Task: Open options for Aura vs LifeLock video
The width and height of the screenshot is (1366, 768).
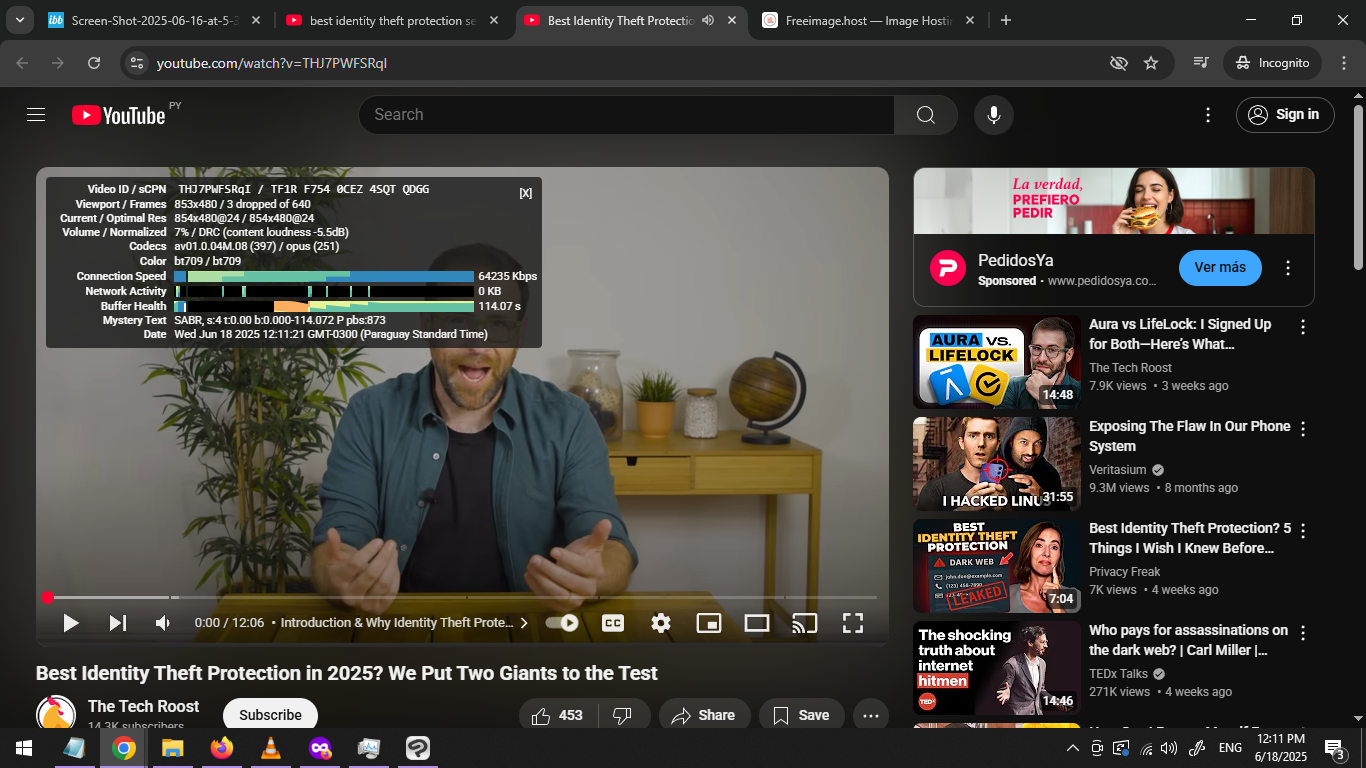Action: tap(1303, 327)
